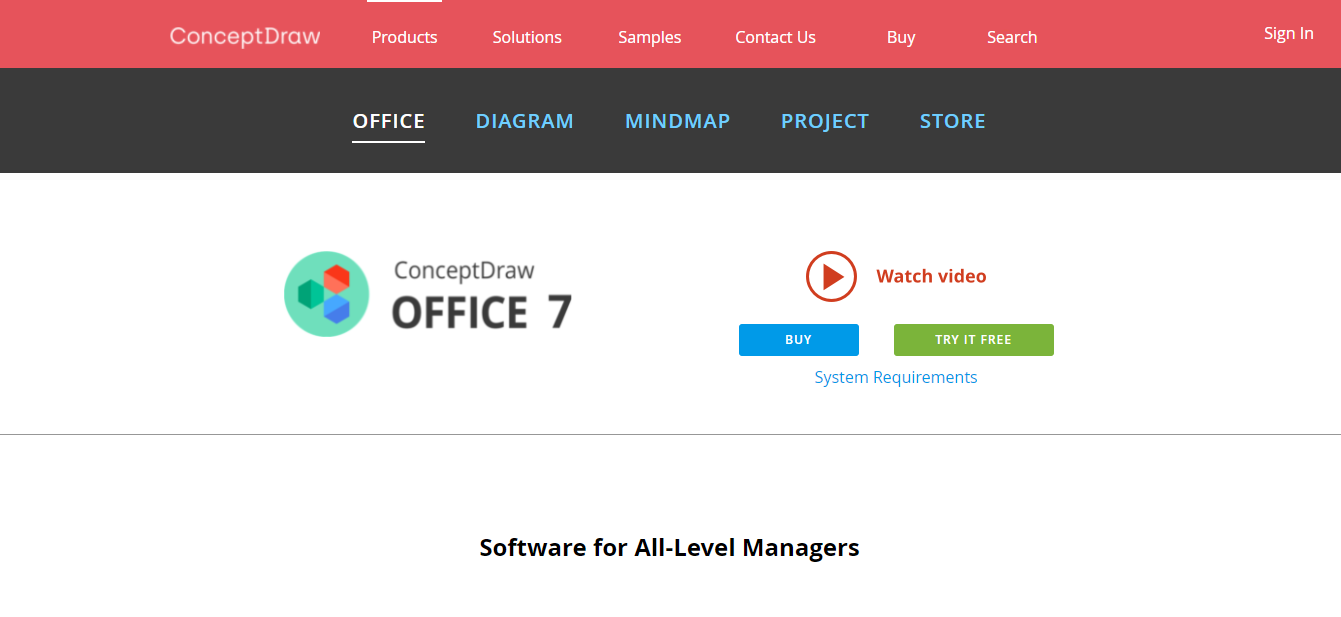Screen dimensions: 1341x617
Task: Select the OFFICE product tab
Action: pyautogui.click(x=389, y=121)
